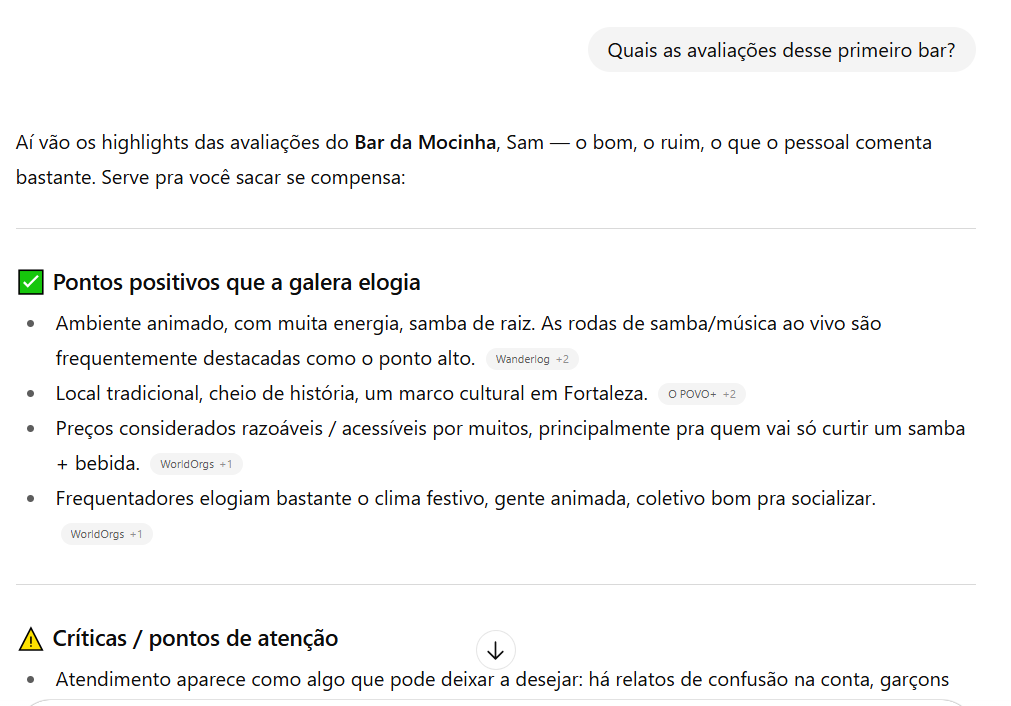Open the WorldOrgs citation after "bebida."
Viewport: 1011px width, 706px height.
196,464
